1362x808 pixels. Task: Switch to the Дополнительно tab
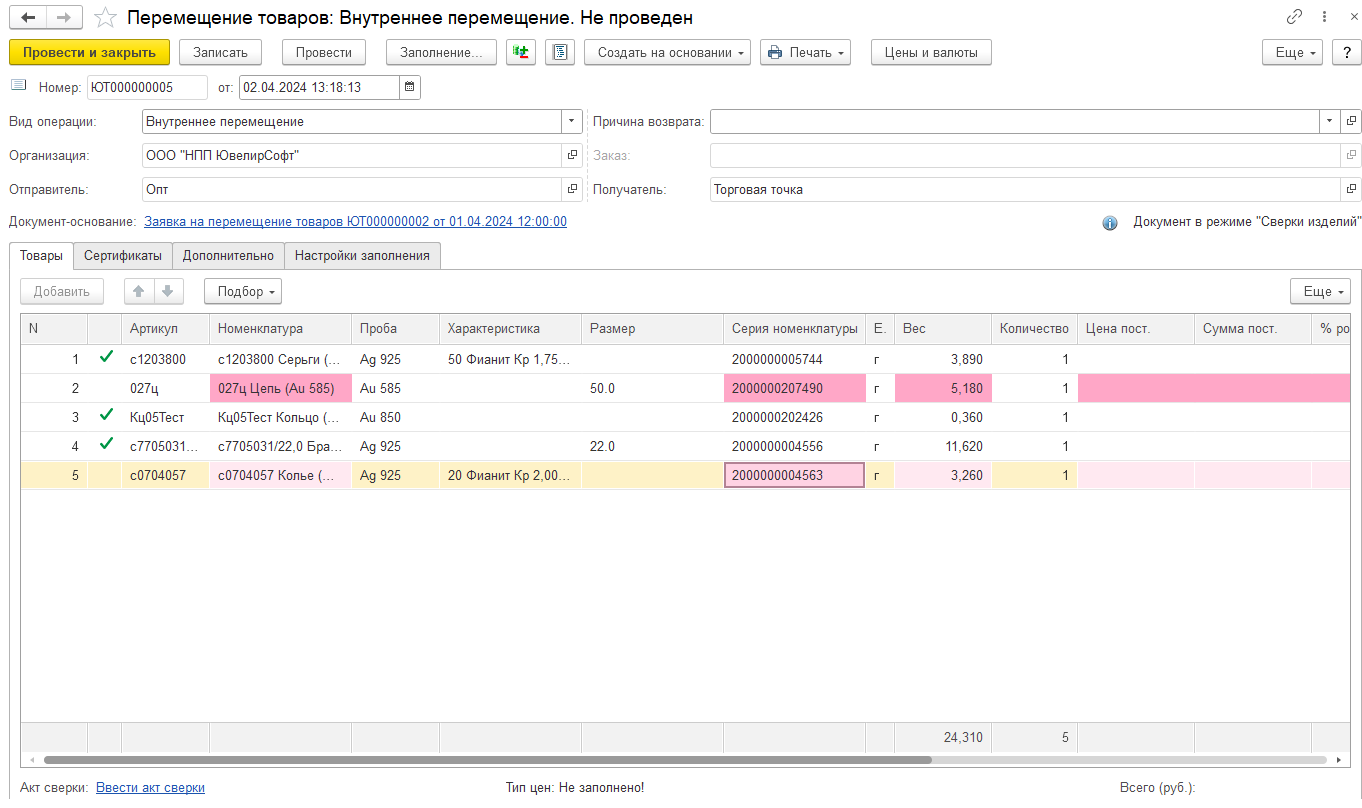pos(228,256)
